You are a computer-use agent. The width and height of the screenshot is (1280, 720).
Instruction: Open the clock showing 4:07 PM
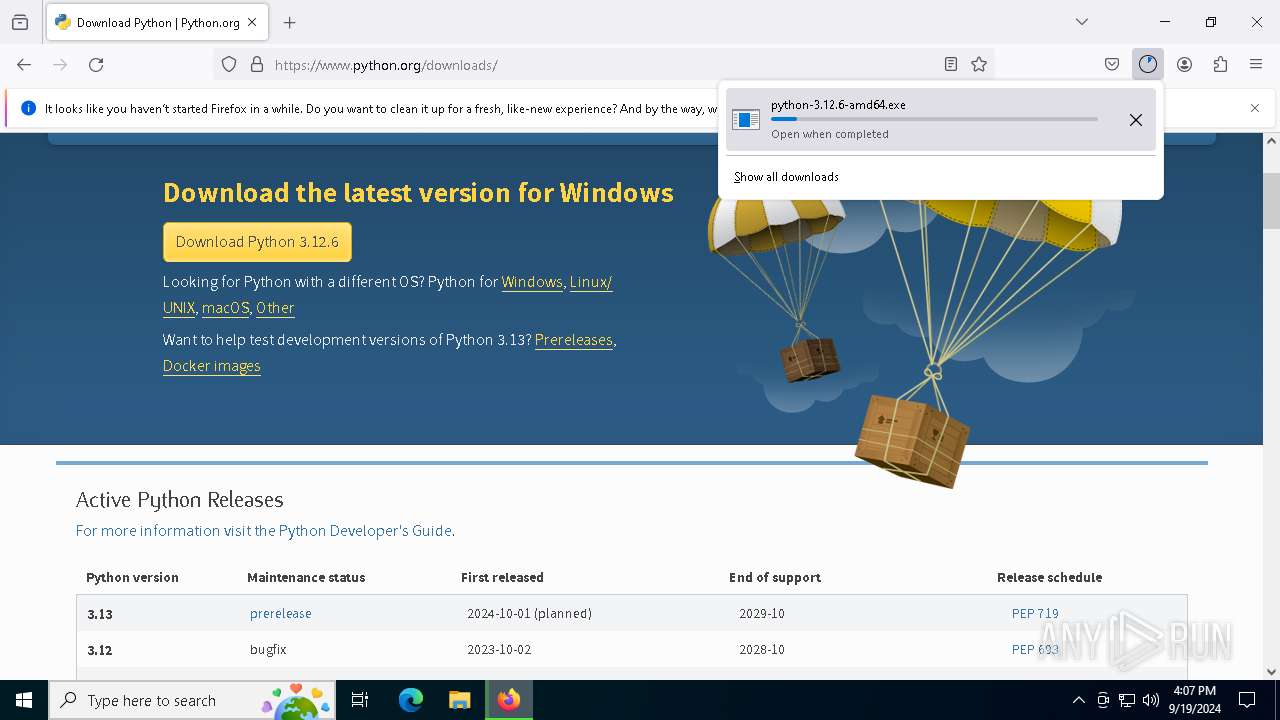(x=1194, y=700)
